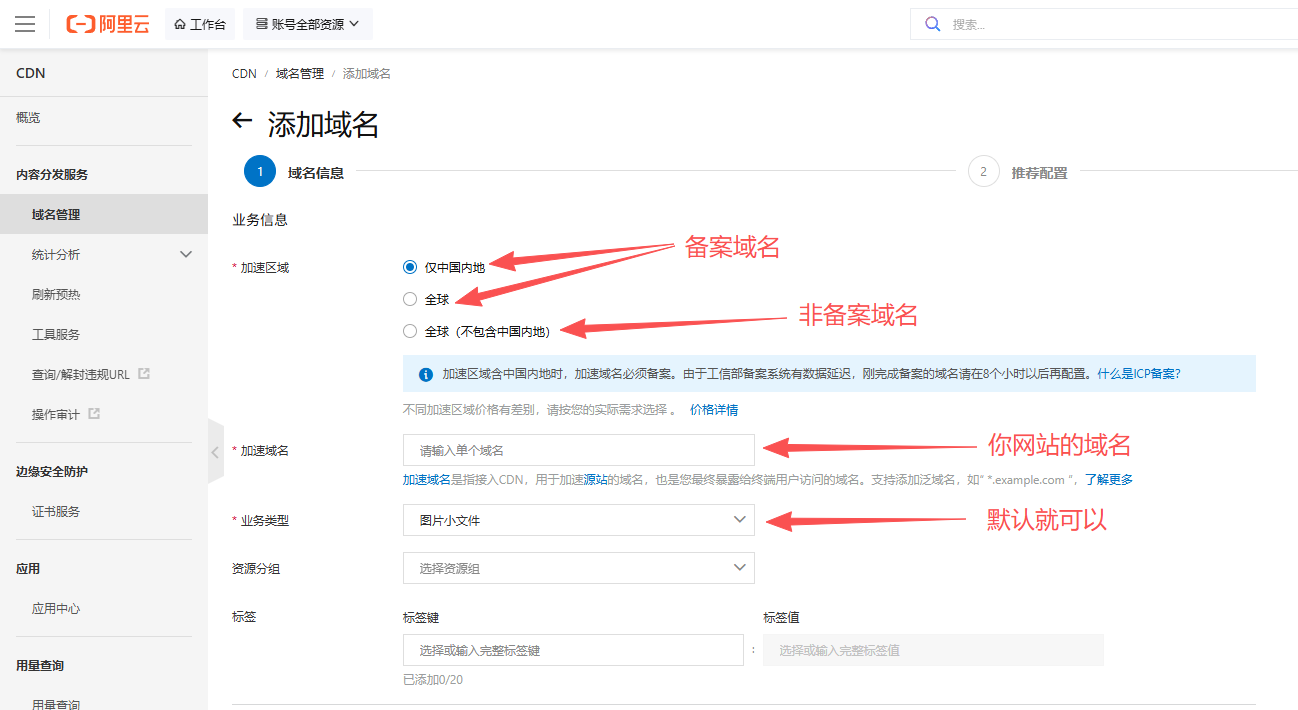This screenshot has width=1298, height=710.
Task: Focus the top search box
Action: tap(1104, 24)
